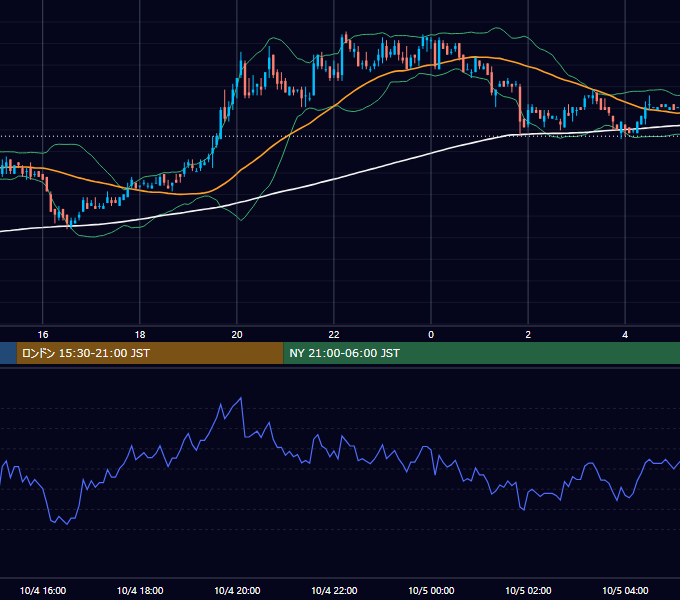680x600 pixels.
Task: Click the 18 hour axis label
Action: 140,335
